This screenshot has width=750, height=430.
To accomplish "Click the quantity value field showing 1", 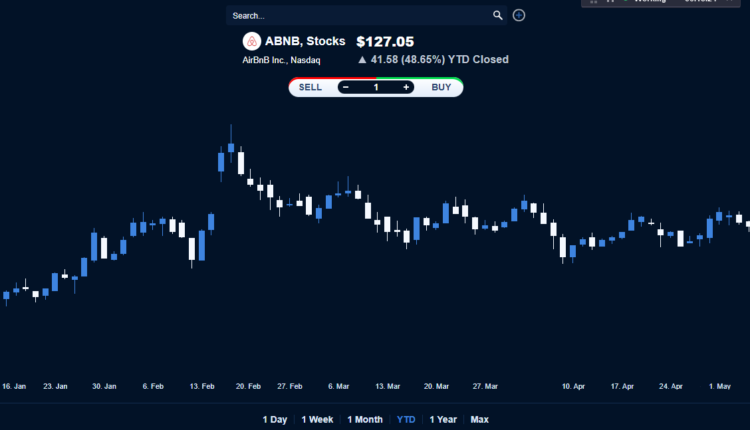I will 376,87.
